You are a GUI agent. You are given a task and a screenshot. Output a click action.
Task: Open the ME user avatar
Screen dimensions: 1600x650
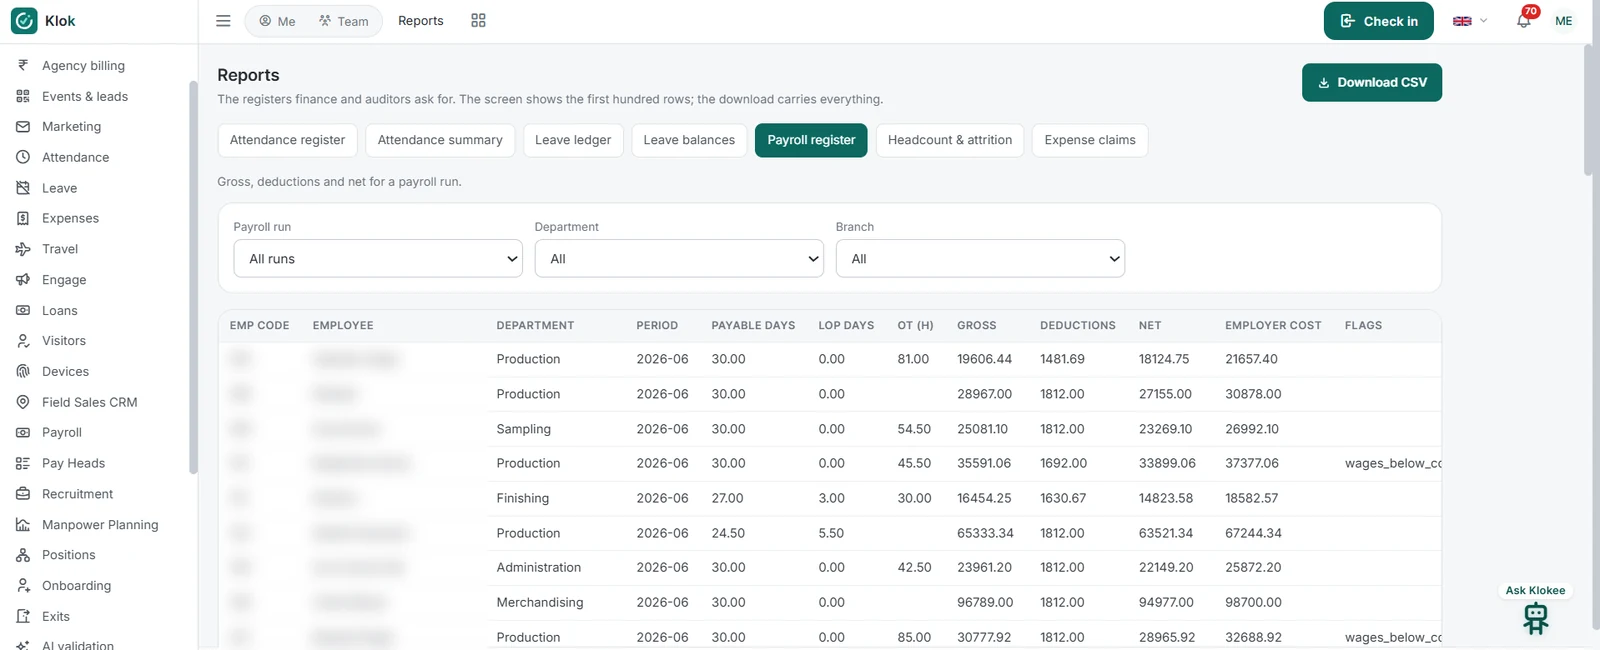point(1564,21)
